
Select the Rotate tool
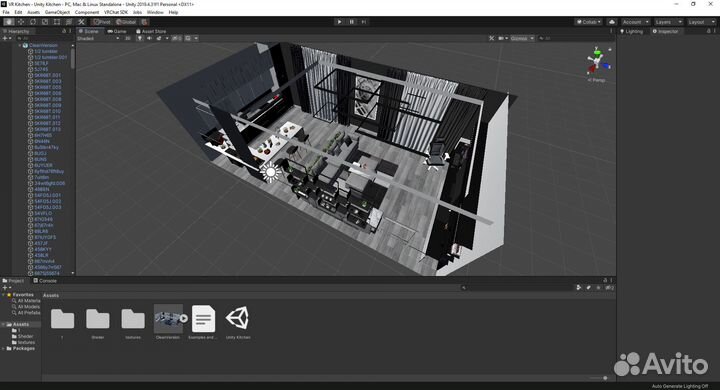(33, 22)
